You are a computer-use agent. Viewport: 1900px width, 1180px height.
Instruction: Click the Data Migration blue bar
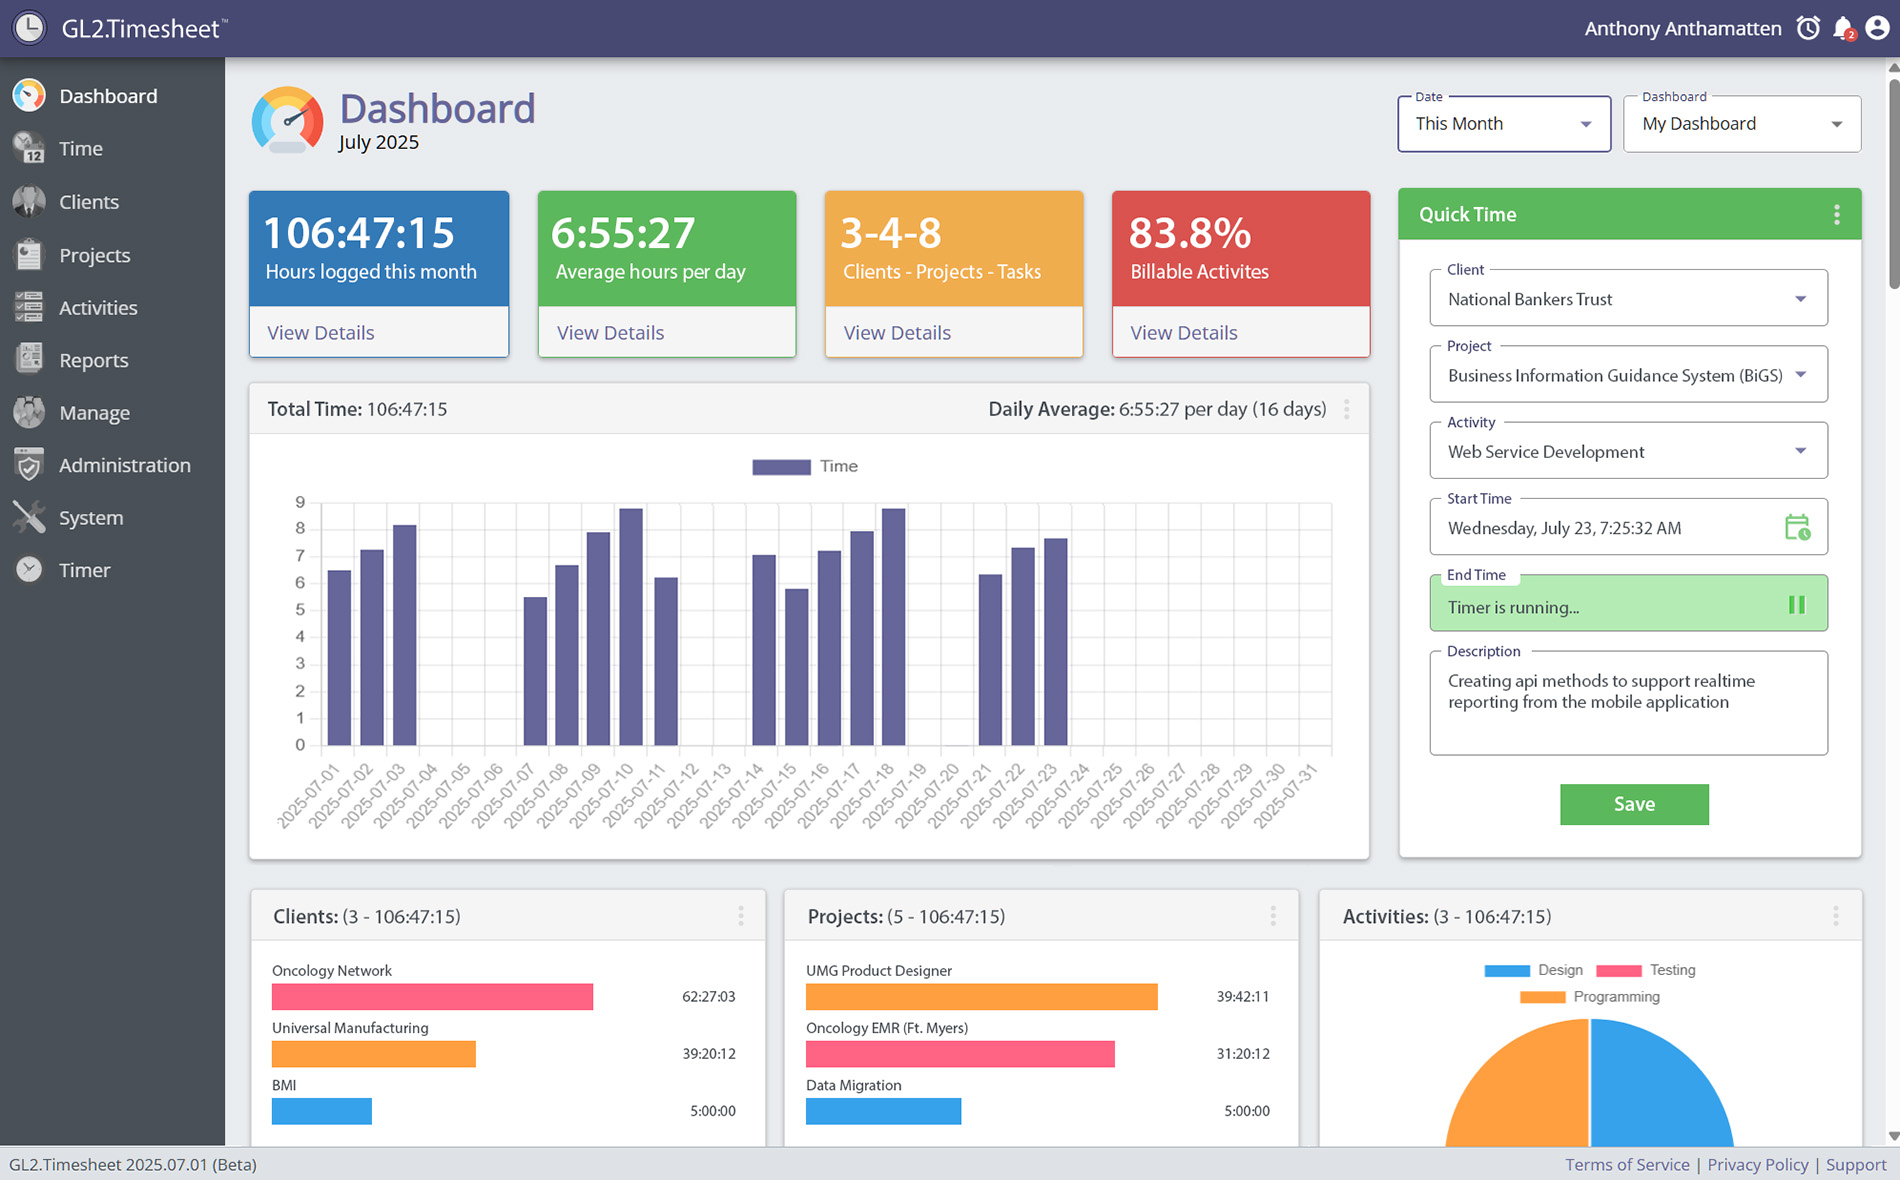[883, 1111]
